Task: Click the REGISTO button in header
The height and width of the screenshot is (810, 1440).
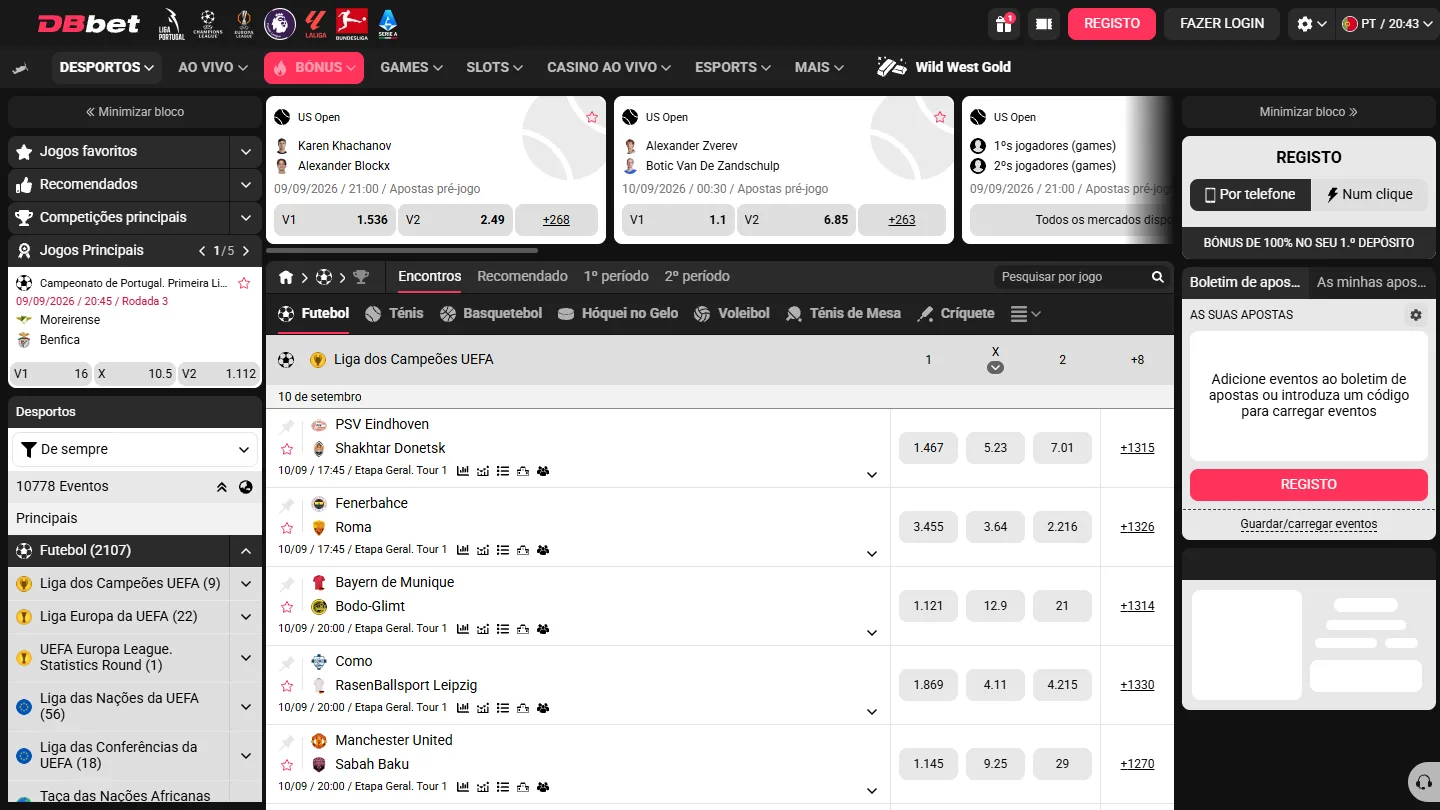Action: pyautogui.click(x=1112, y=23)
